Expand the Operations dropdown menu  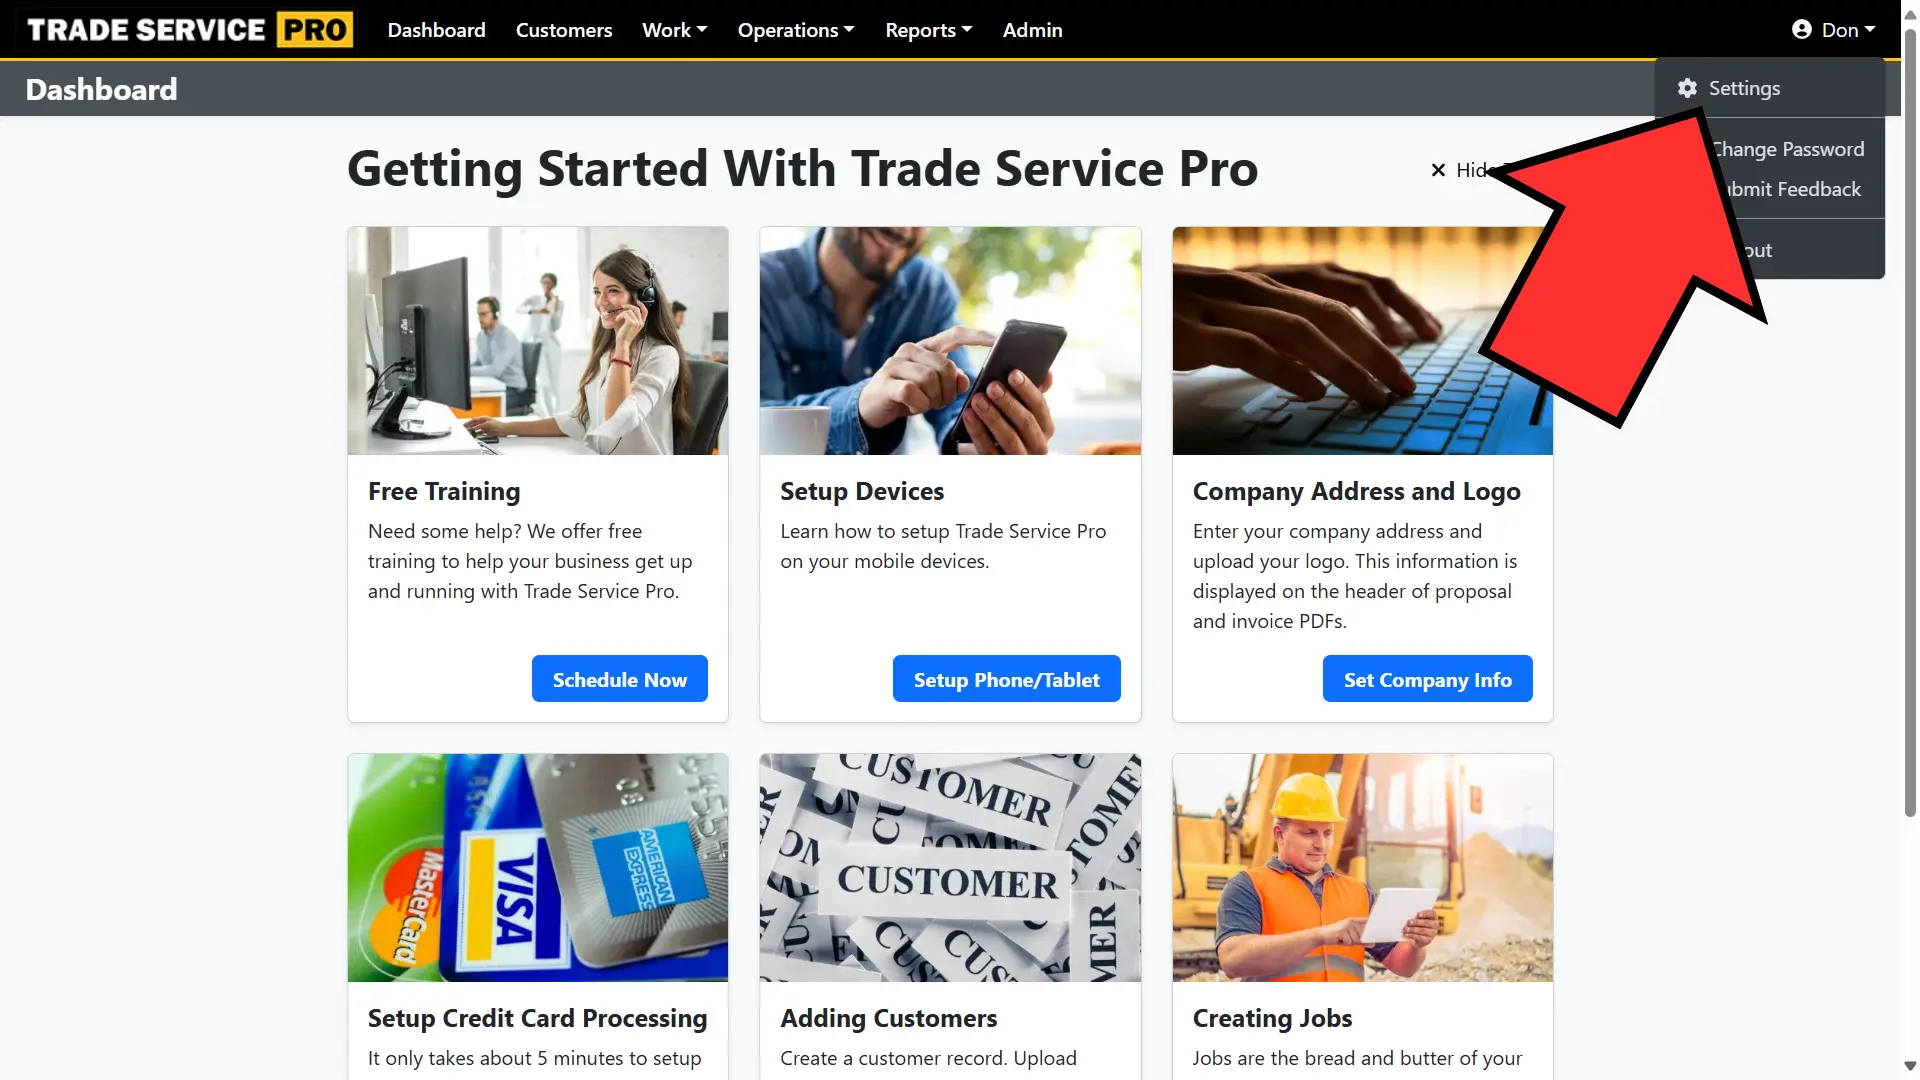click(794, 29)
